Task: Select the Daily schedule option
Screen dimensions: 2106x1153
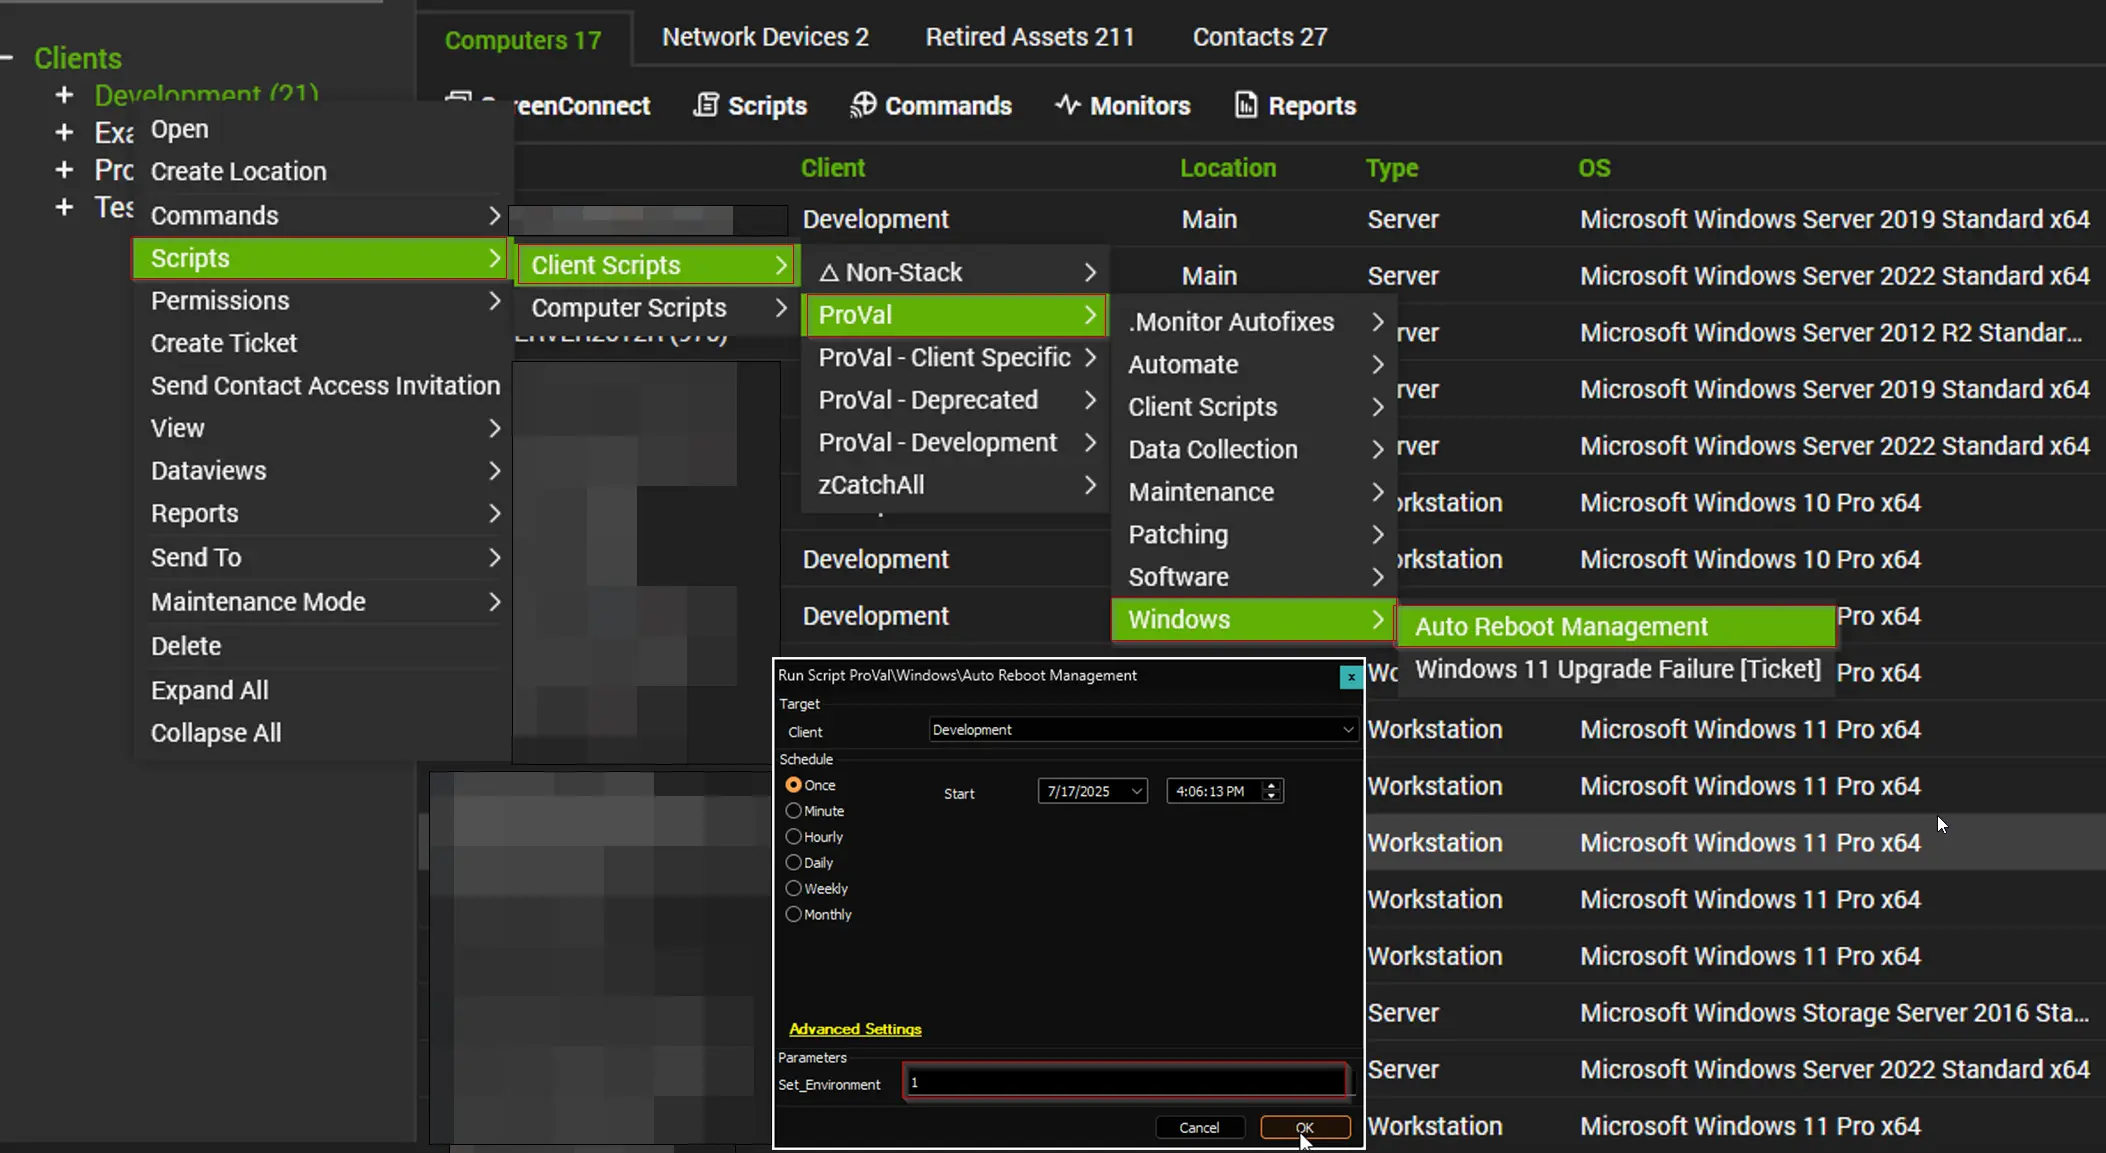Action: coord(793,863)
